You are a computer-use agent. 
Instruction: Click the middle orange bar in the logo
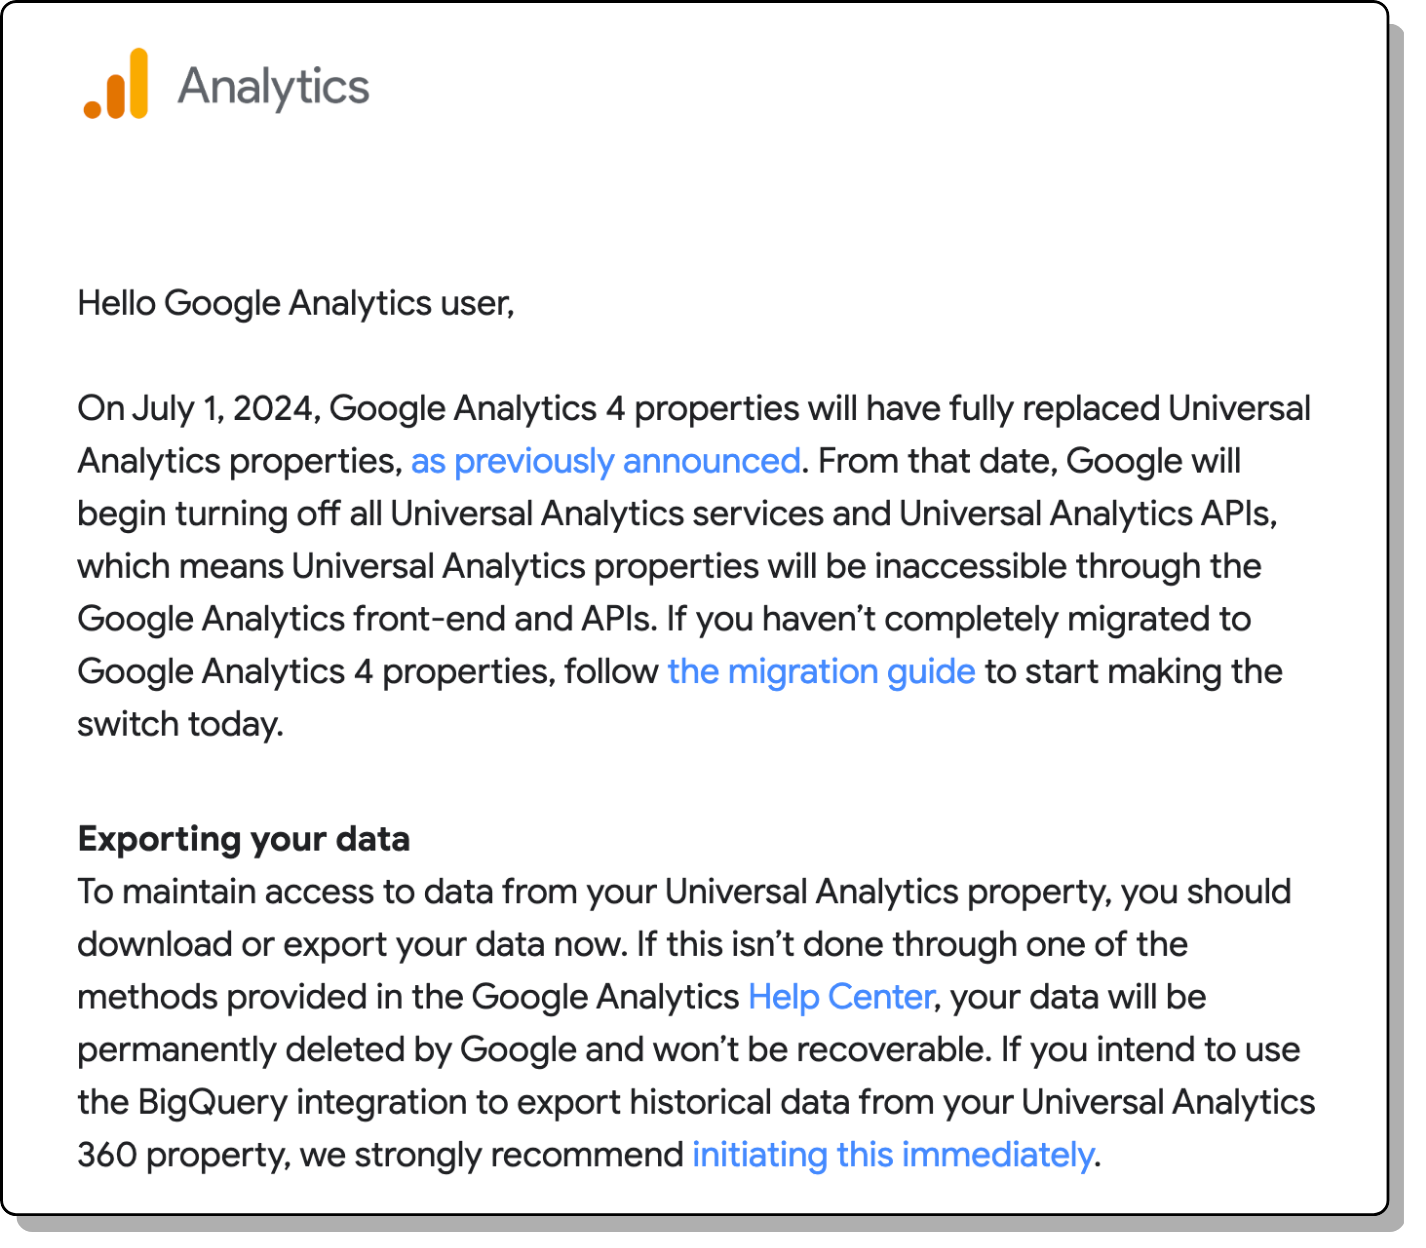pyautogui.click(x=116, y=96)
